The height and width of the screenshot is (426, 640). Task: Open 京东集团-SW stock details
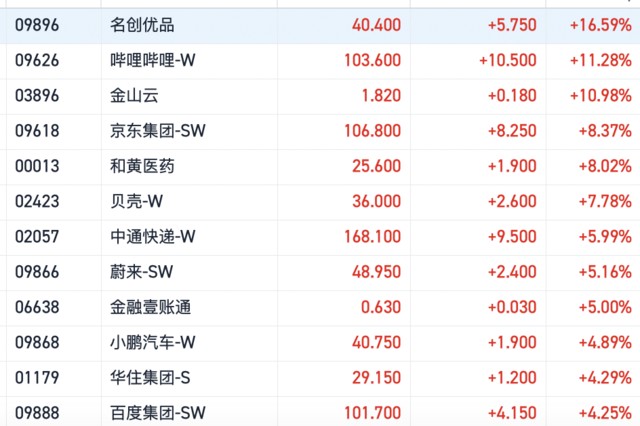158,131
